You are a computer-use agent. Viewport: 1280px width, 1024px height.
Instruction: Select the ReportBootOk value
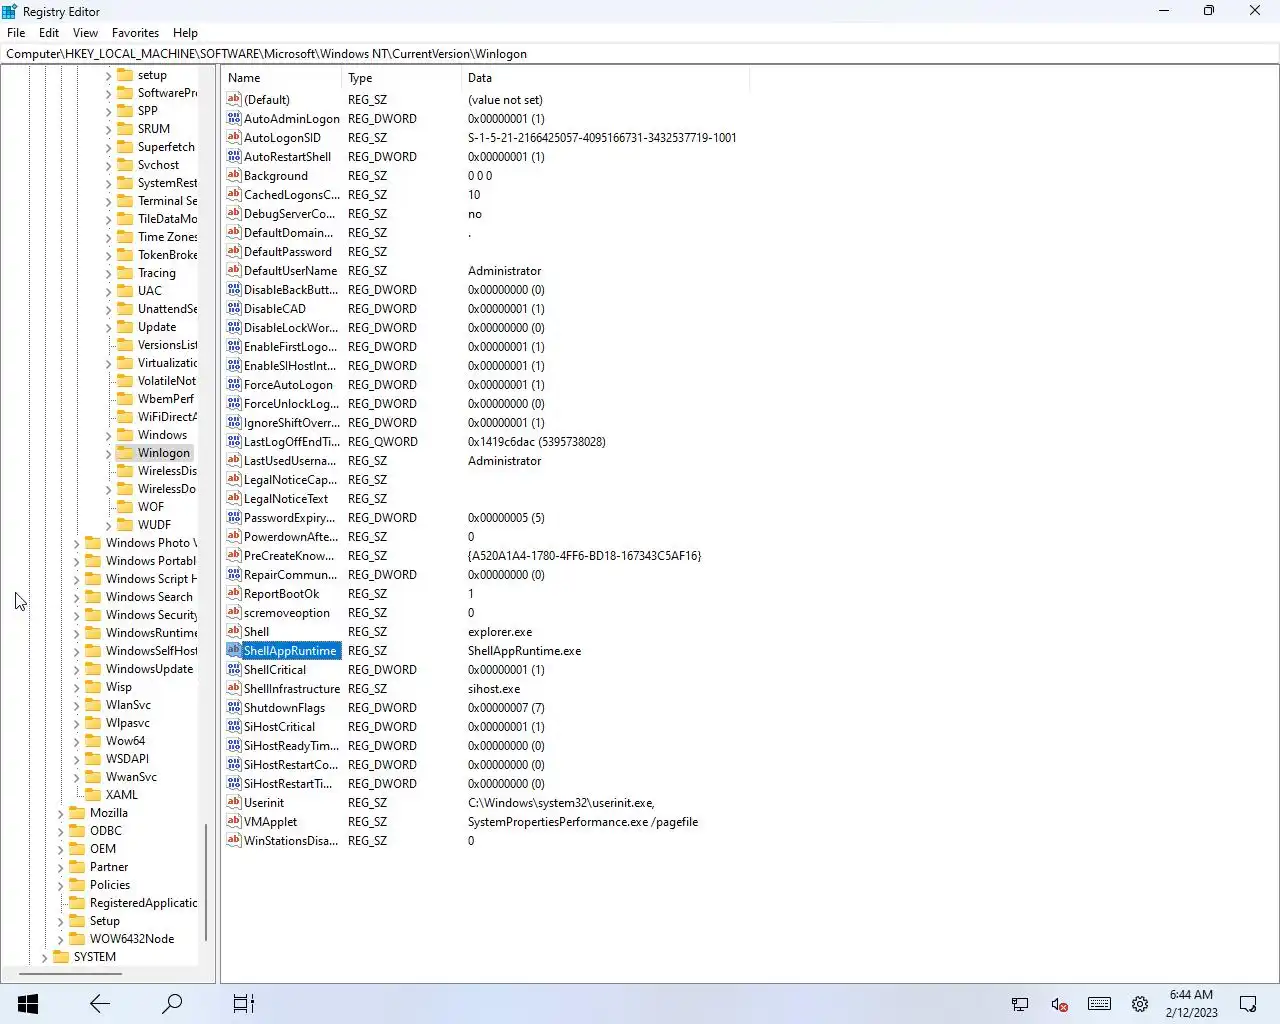(282, 594)
